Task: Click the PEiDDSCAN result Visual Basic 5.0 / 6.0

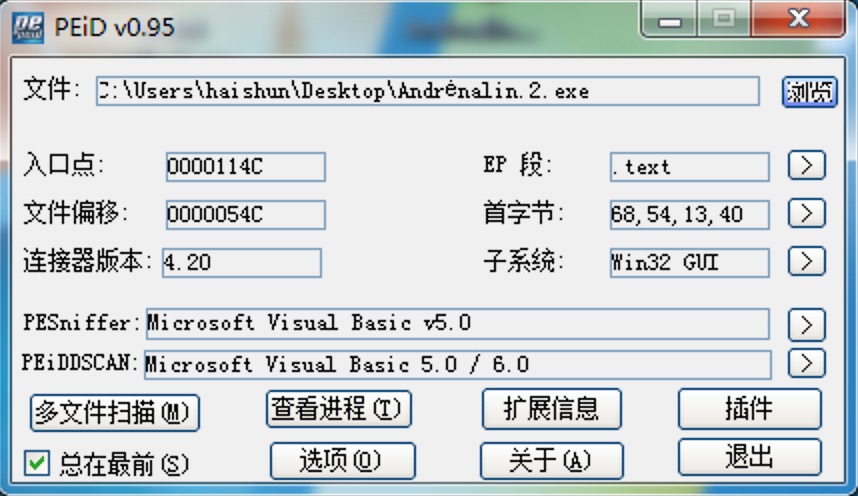Action: (457, 365)
